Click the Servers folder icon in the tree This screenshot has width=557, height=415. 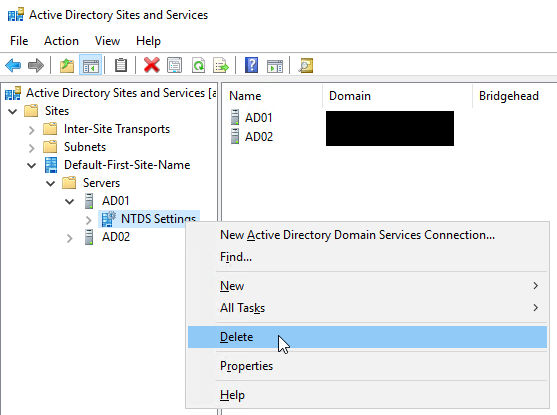click(x=69, y=183)
